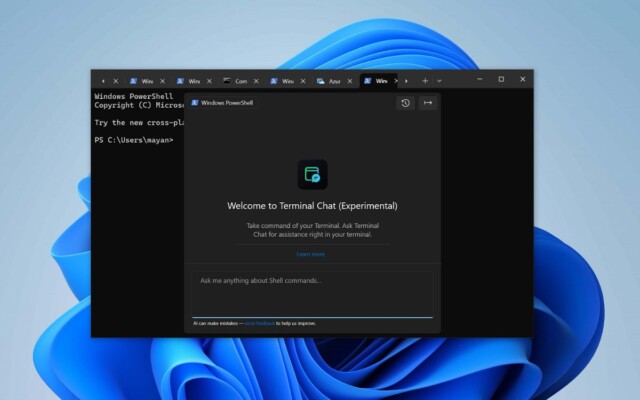Click the 'Windows PowerShell' label in the chat pane

pos(227,103)
